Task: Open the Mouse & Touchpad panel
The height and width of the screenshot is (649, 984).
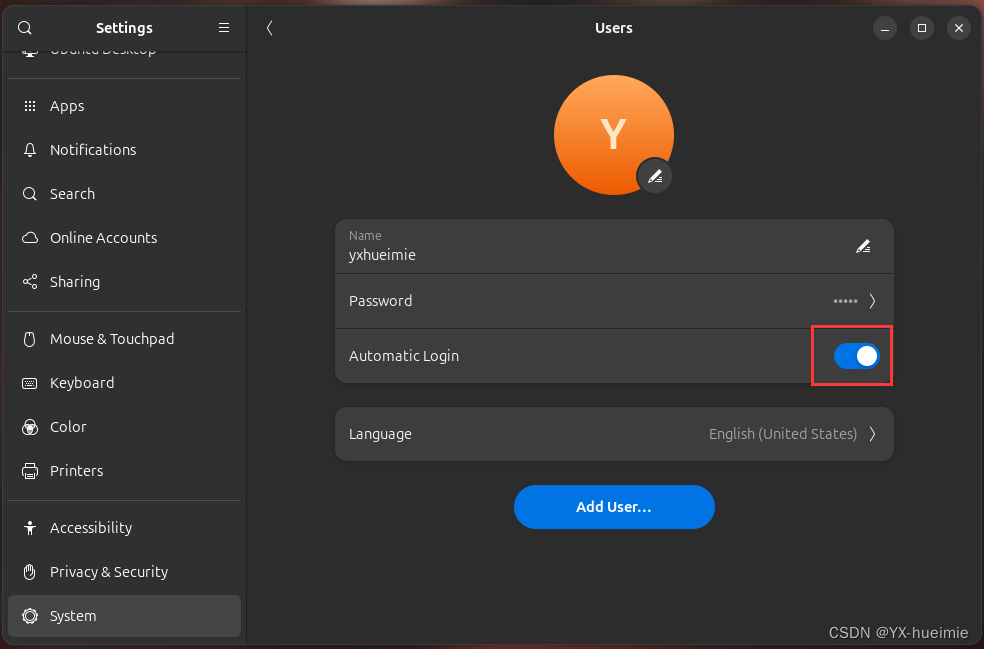Action: [124, 339]
